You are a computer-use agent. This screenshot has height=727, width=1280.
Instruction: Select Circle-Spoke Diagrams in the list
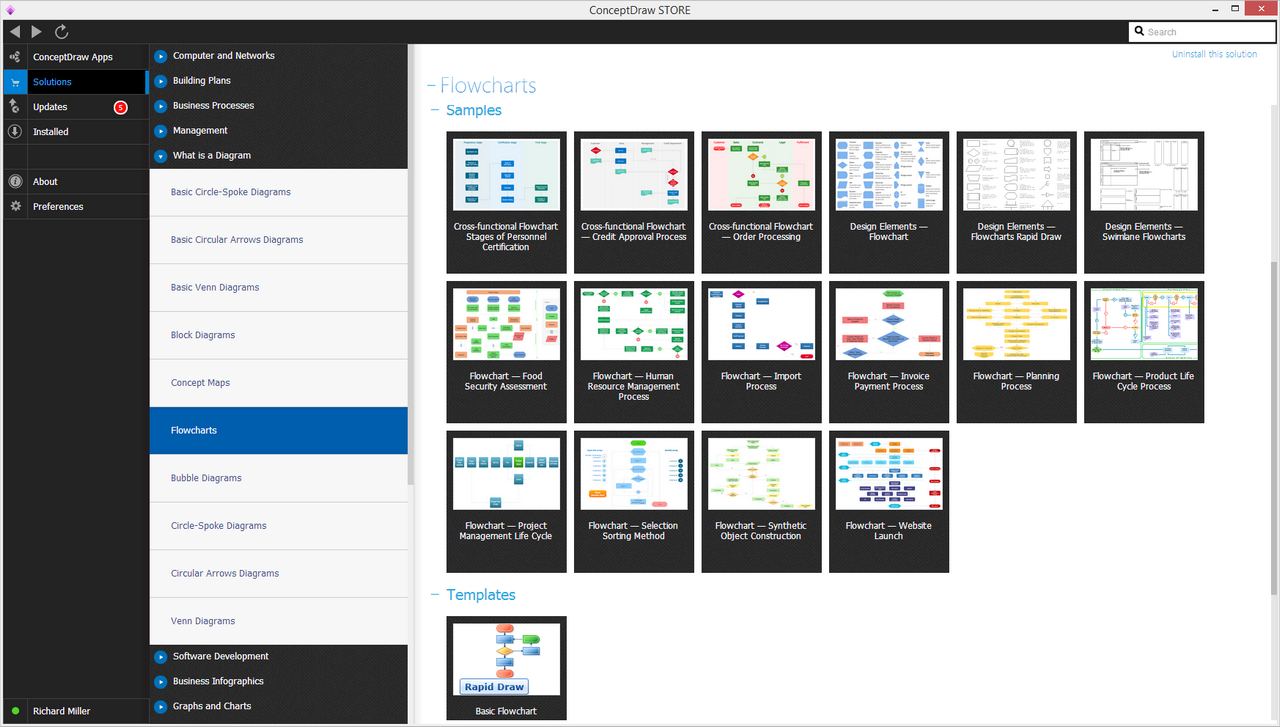pos(279,526)
